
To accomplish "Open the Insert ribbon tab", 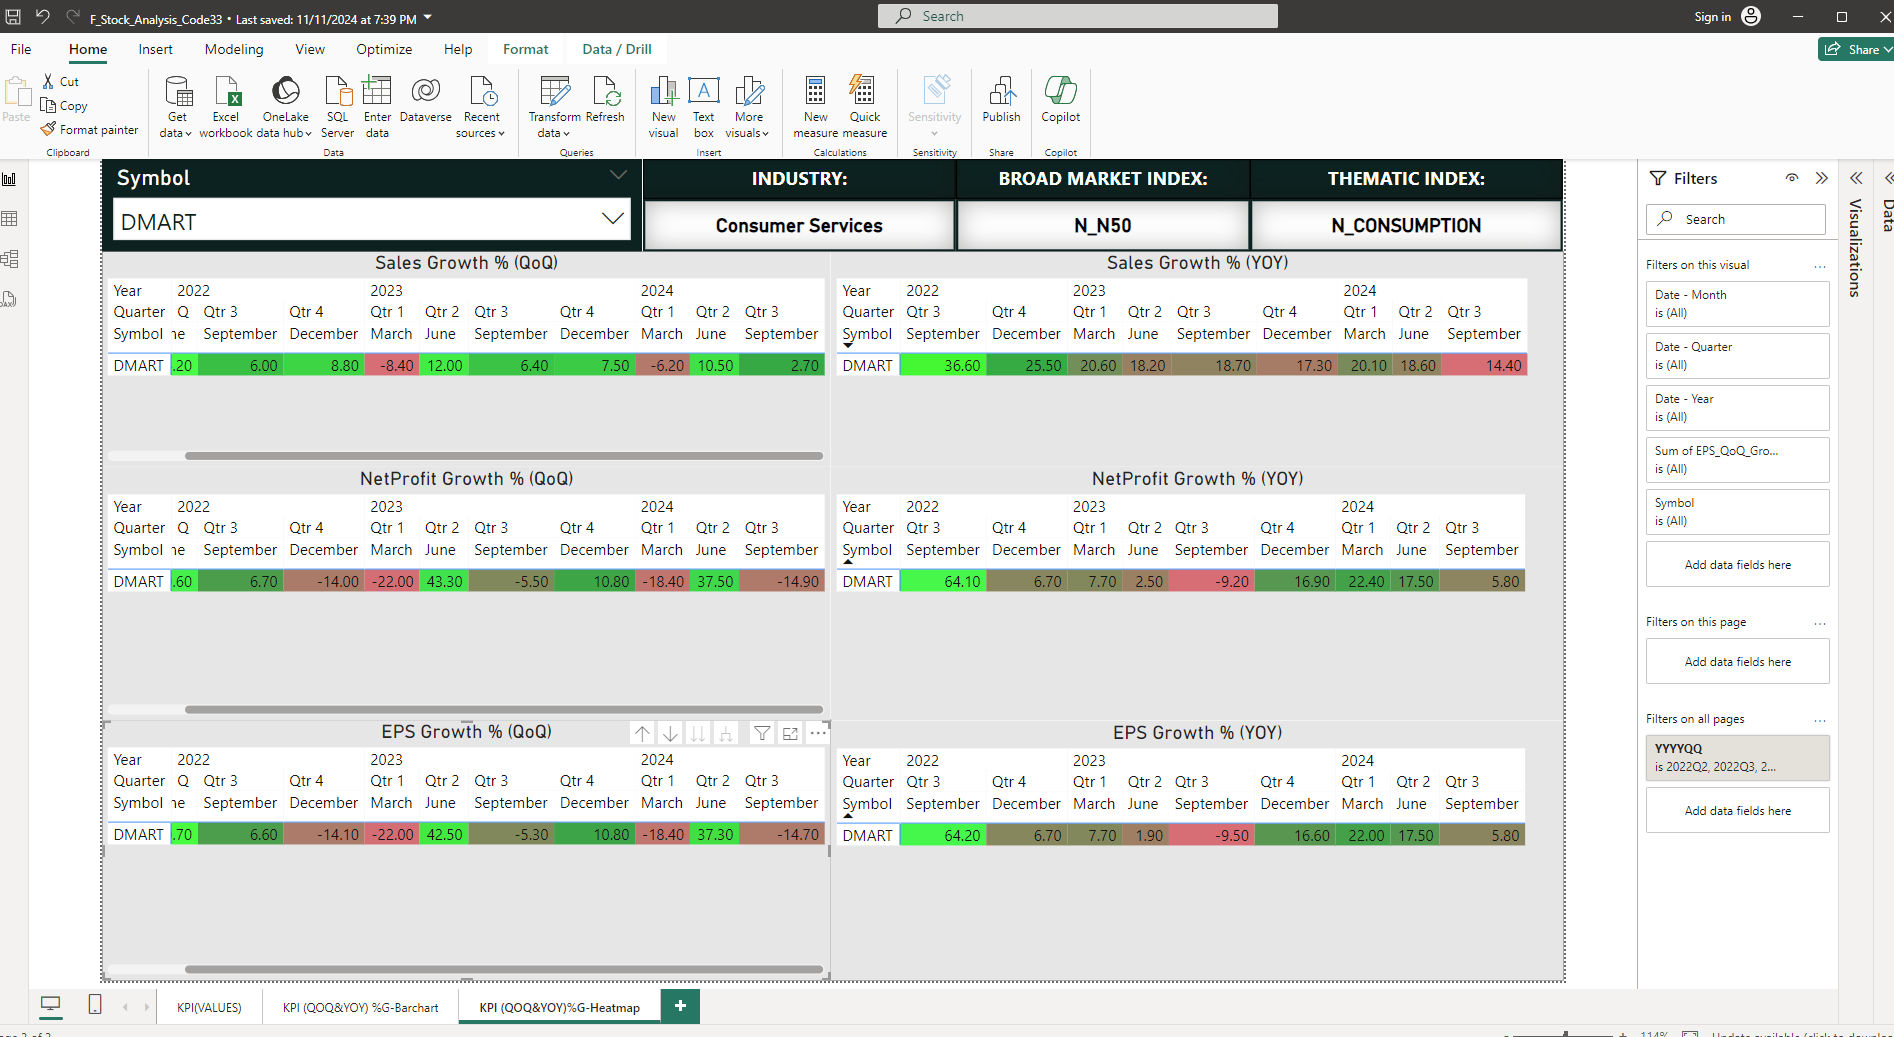I will [155, 49].
